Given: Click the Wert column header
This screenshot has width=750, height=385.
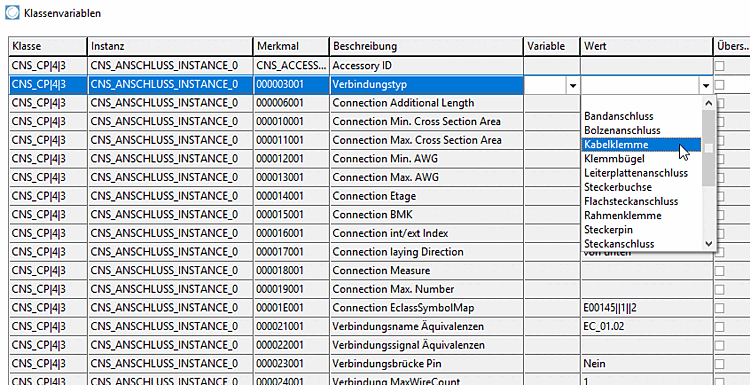Looking at the screenshot, I should click(647, 46).
